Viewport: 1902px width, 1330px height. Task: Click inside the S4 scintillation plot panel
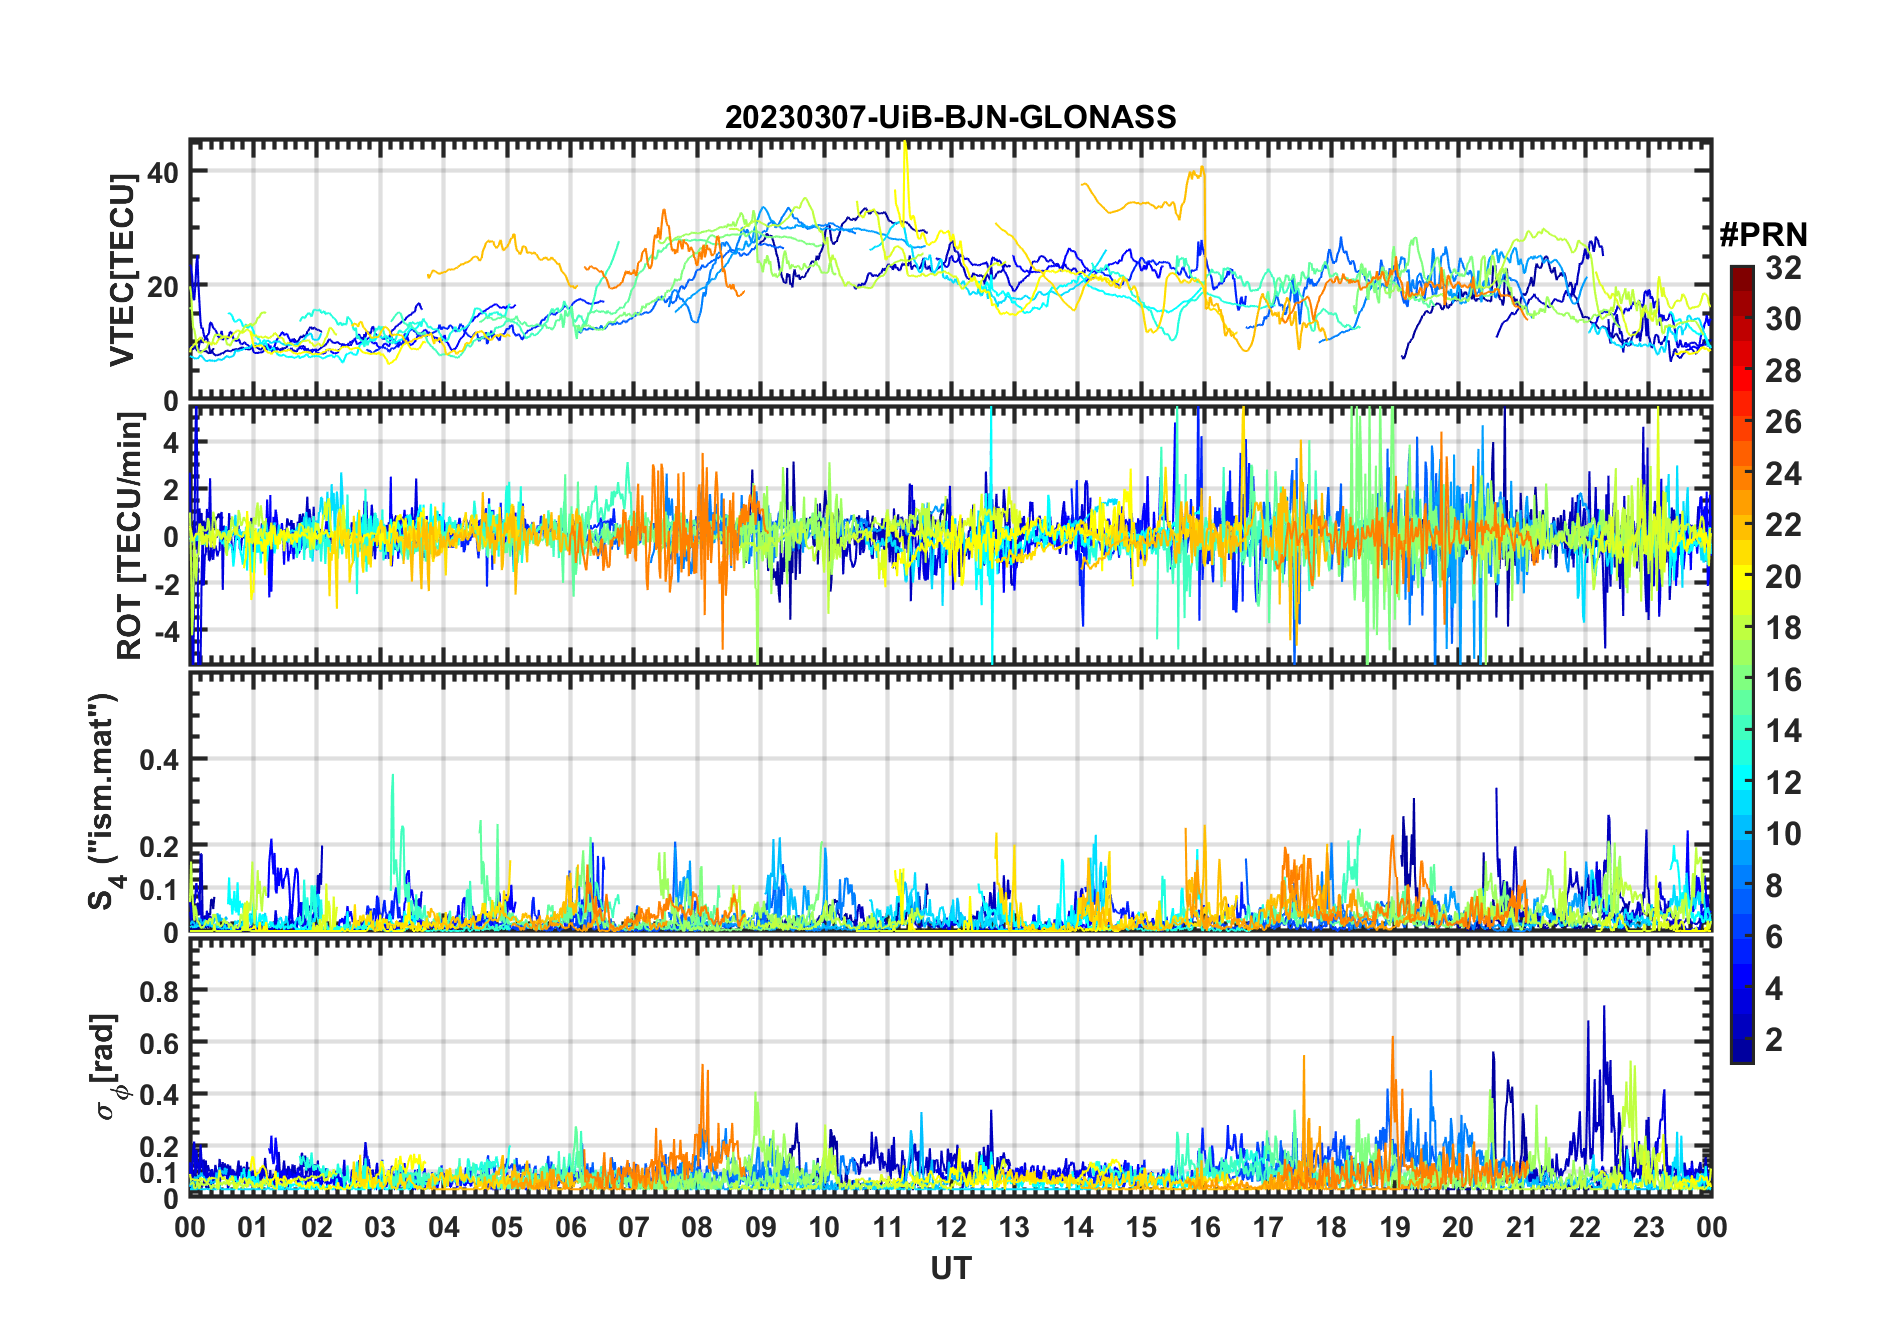tap(951, 801)
